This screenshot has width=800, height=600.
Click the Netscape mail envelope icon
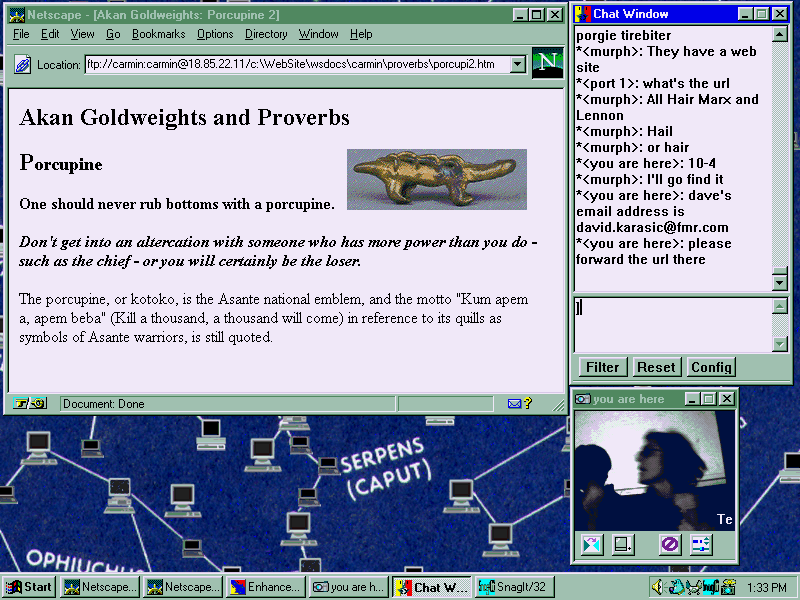coord(514,404)
